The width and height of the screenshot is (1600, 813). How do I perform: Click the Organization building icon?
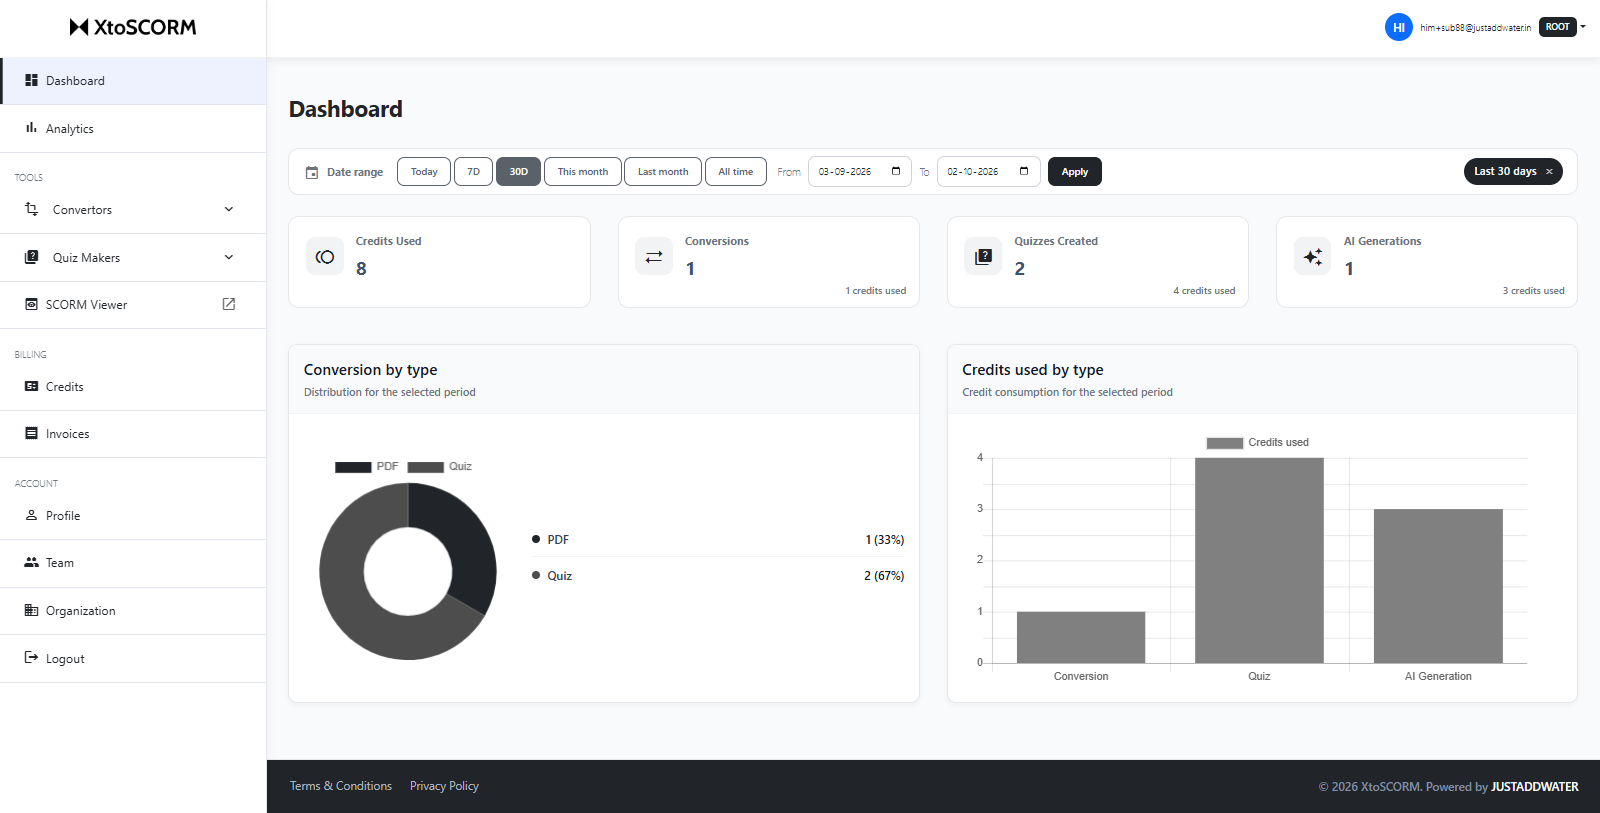pos(31,610)
